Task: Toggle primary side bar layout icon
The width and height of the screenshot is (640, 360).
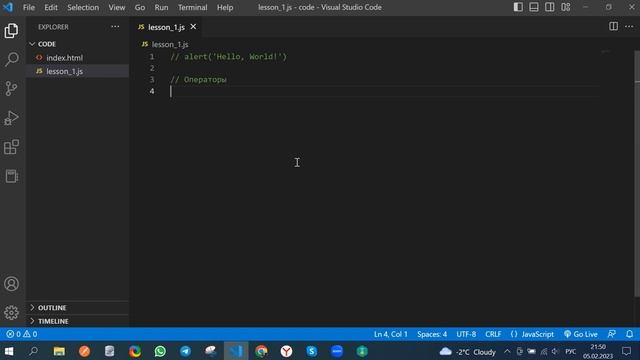Action: [518, 7]
